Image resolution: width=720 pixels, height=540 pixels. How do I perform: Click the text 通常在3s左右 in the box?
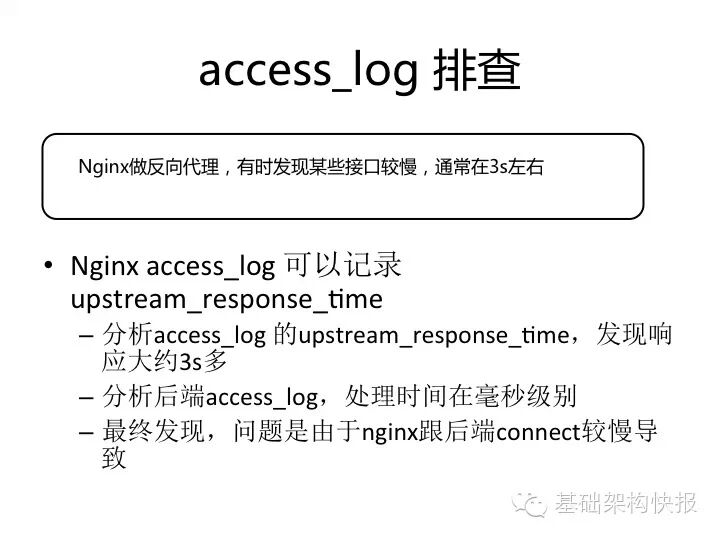(489, 167)
